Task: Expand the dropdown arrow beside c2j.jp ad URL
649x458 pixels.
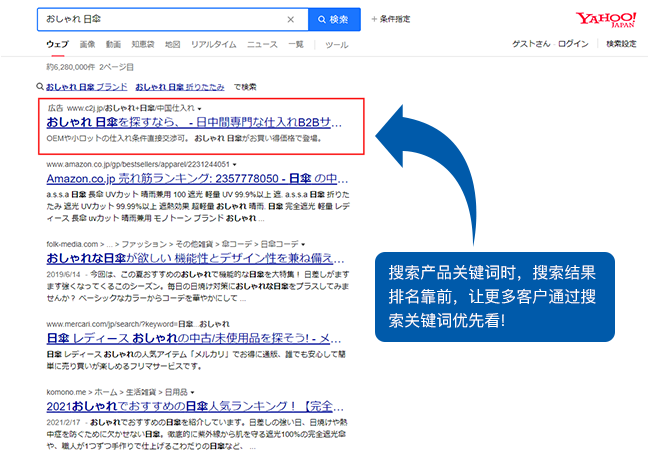Action: (x=200, y=106)
